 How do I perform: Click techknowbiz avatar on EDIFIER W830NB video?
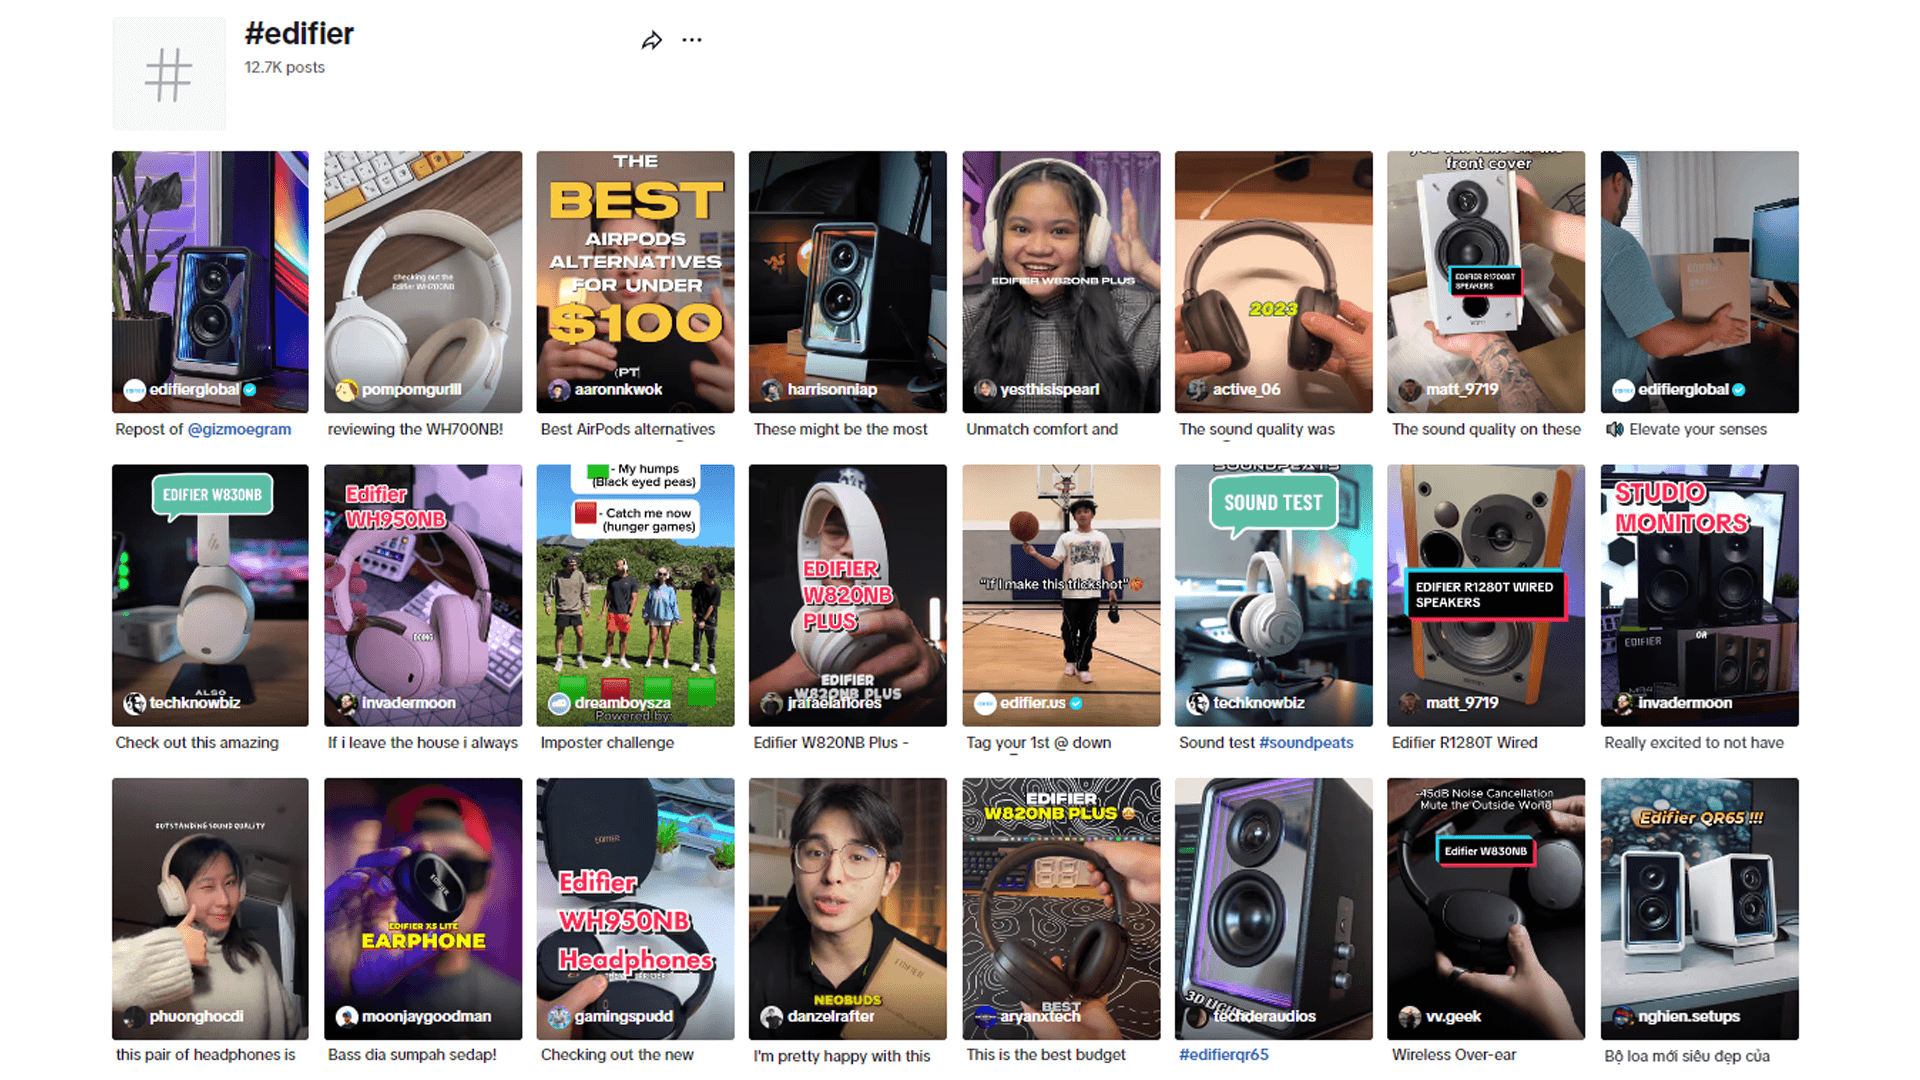tap(134, 703)
